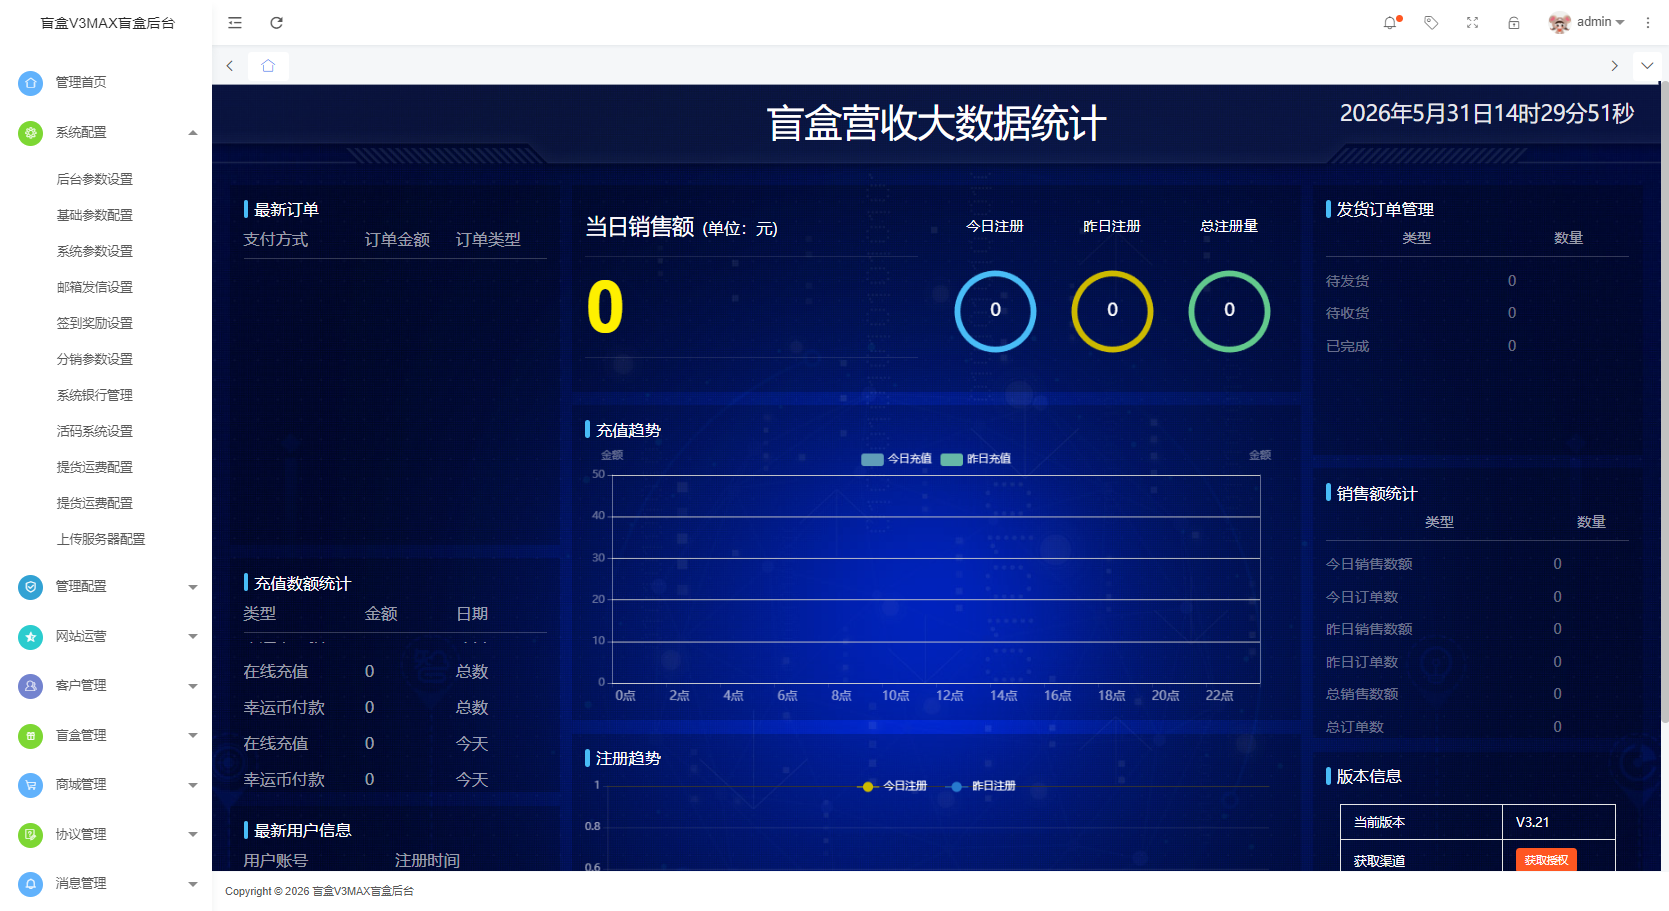Click the 商城管理 cart icon
1669x911 pixels.
(x=31, y=785)
